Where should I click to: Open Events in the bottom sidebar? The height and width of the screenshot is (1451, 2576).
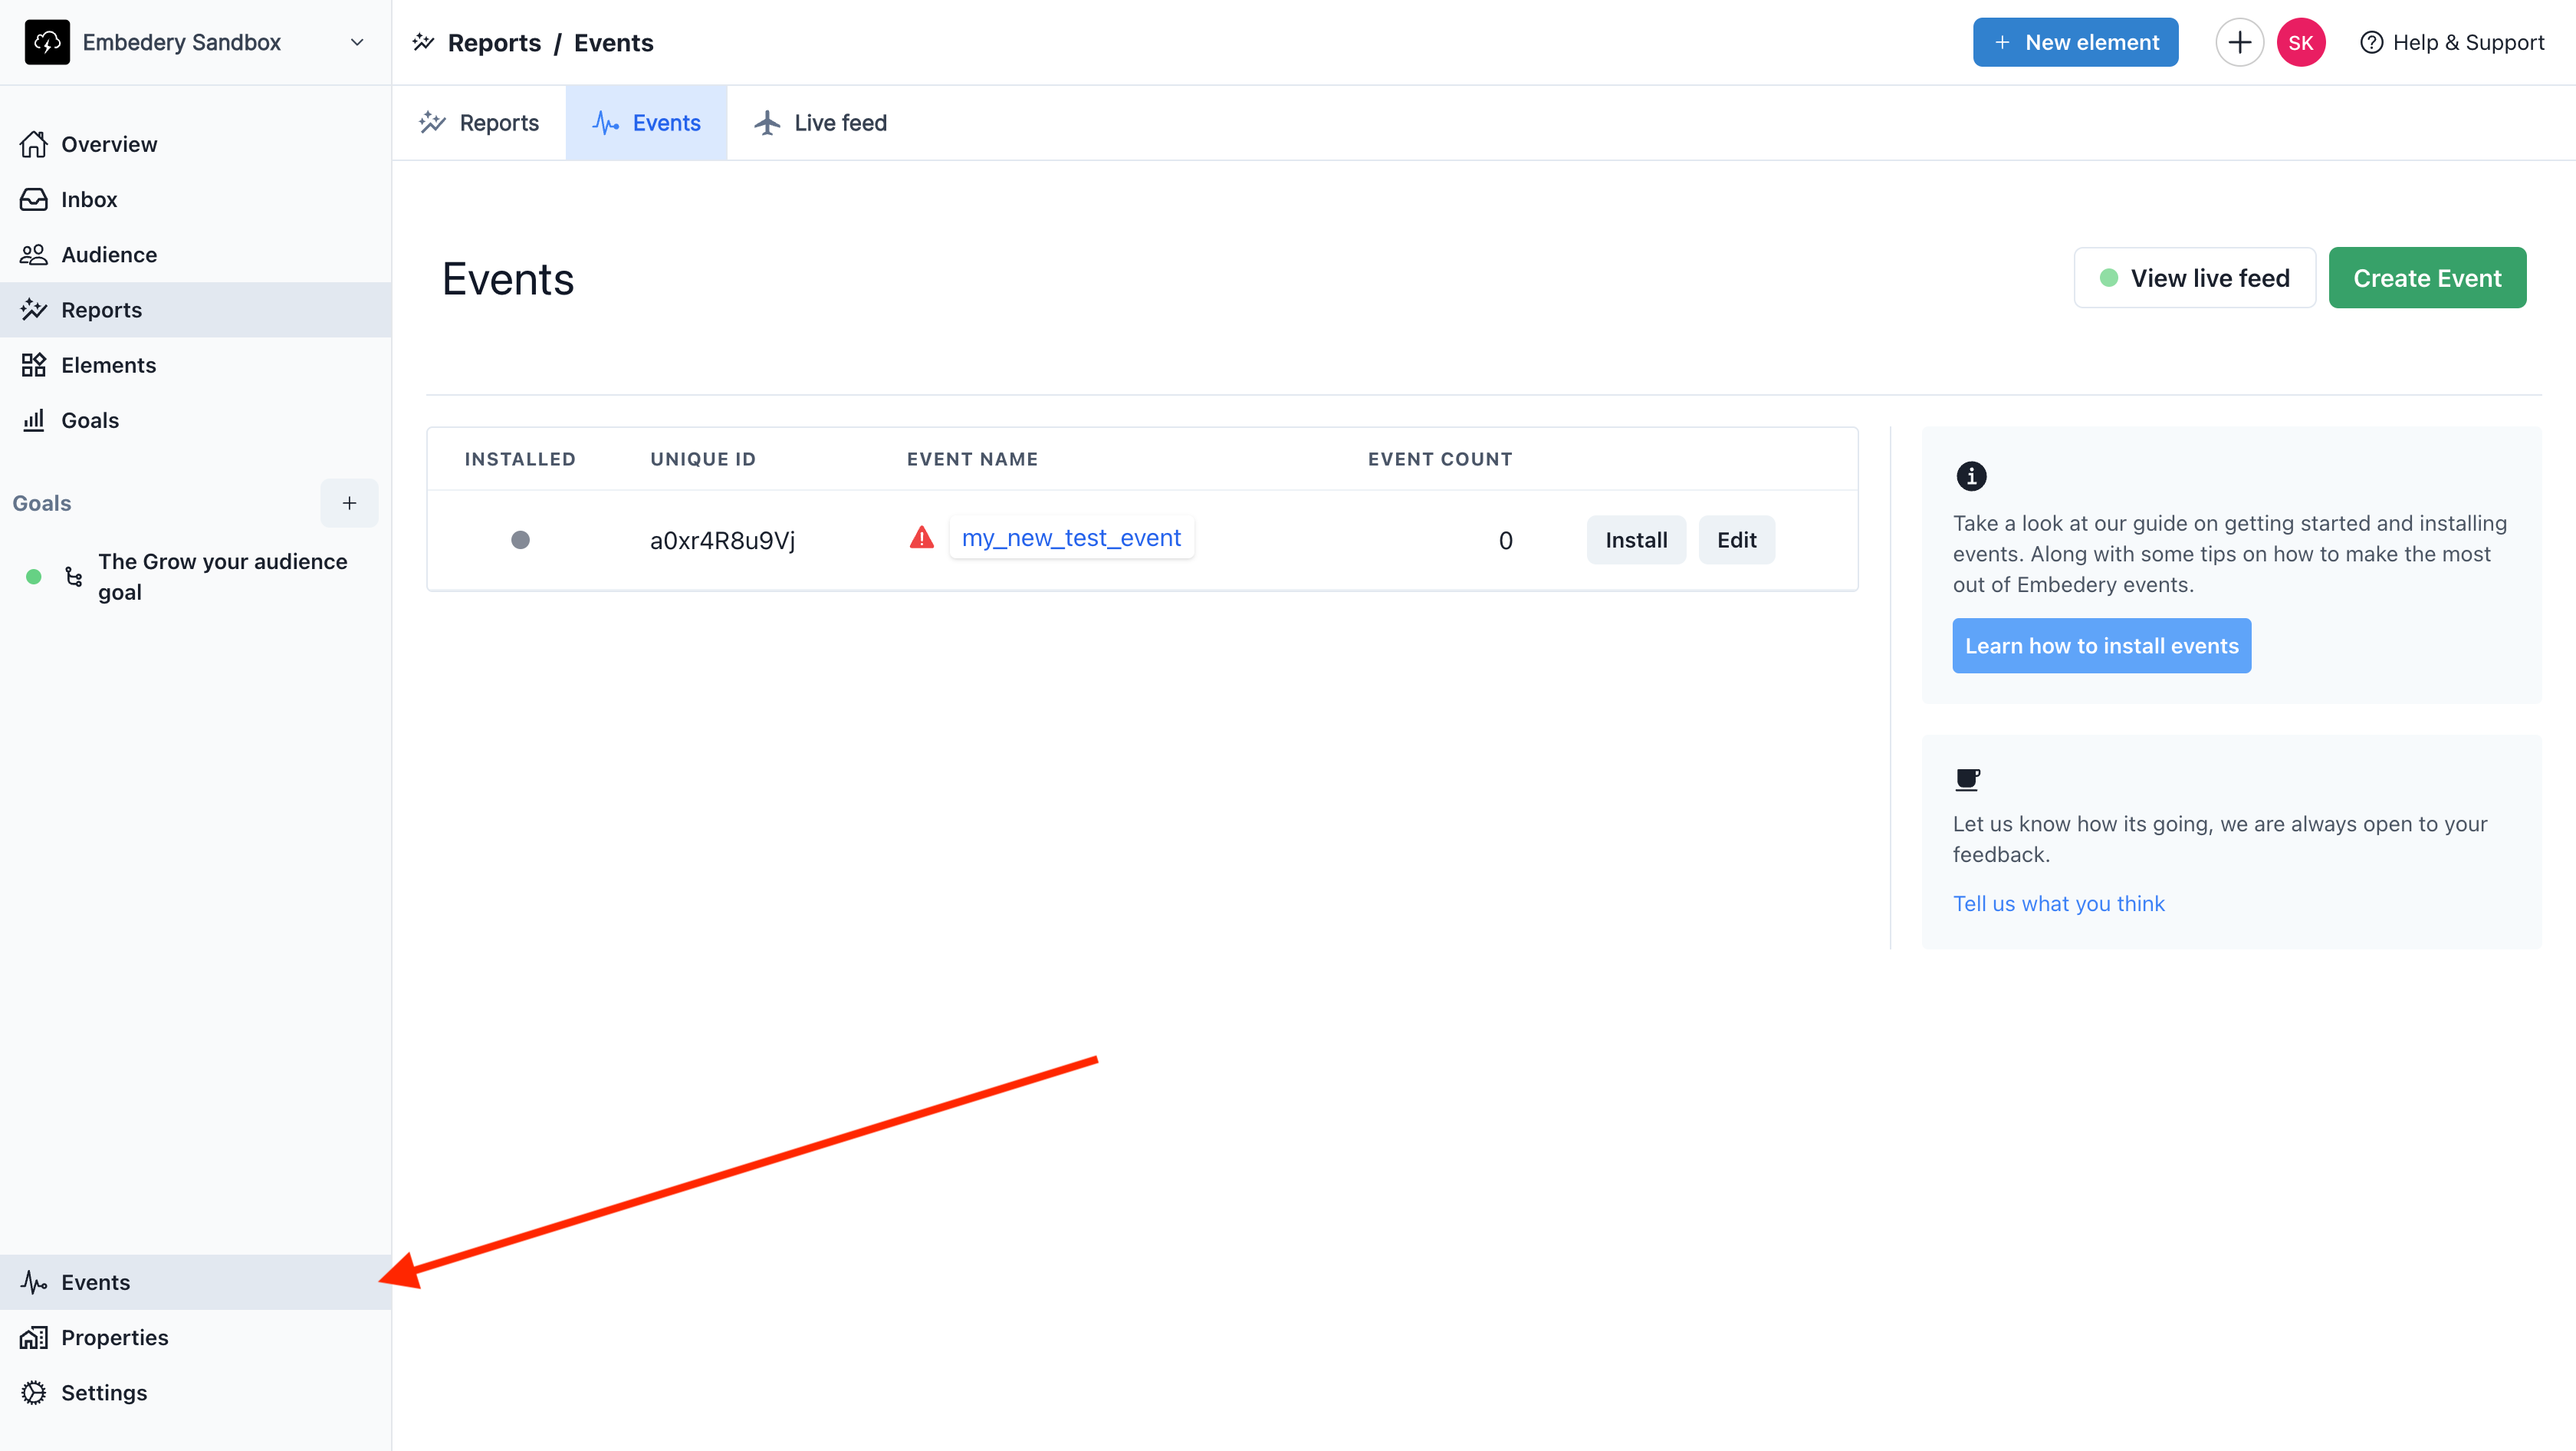[195, 1282]
